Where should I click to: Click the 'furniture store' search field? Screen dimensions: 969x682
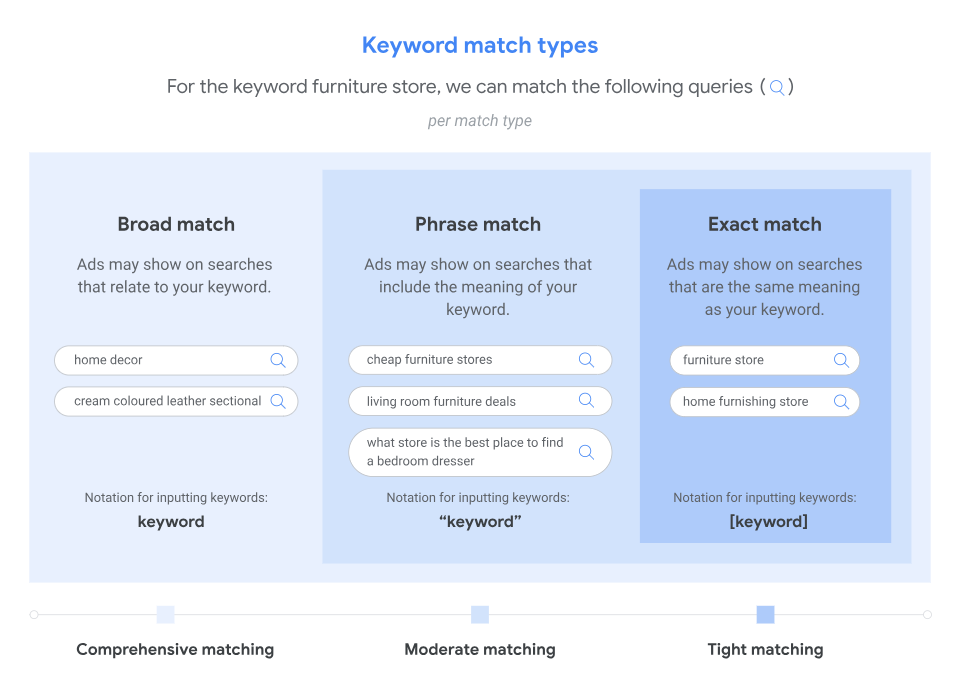[x=745, y=360]
